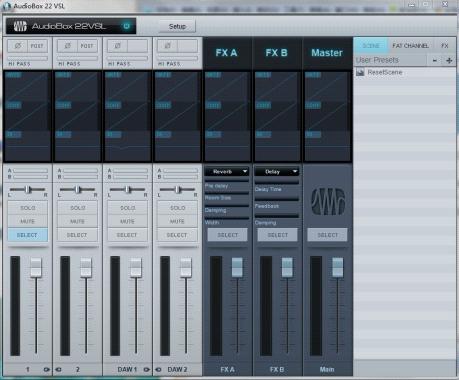
Task: Click the channel 2 pan slider
Action: click(x=77, y=190)
